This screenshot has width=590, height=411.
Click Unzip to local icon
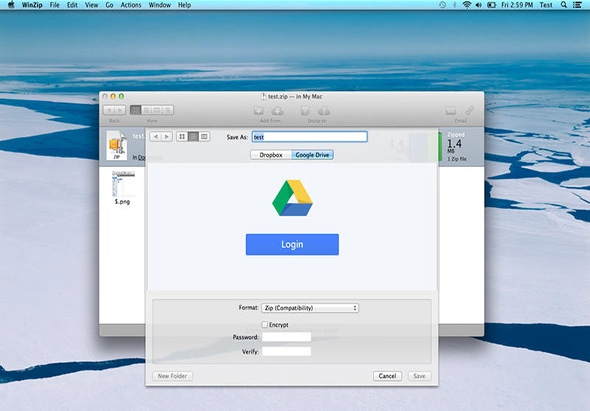pyautogui.click(x=305, y=110)
